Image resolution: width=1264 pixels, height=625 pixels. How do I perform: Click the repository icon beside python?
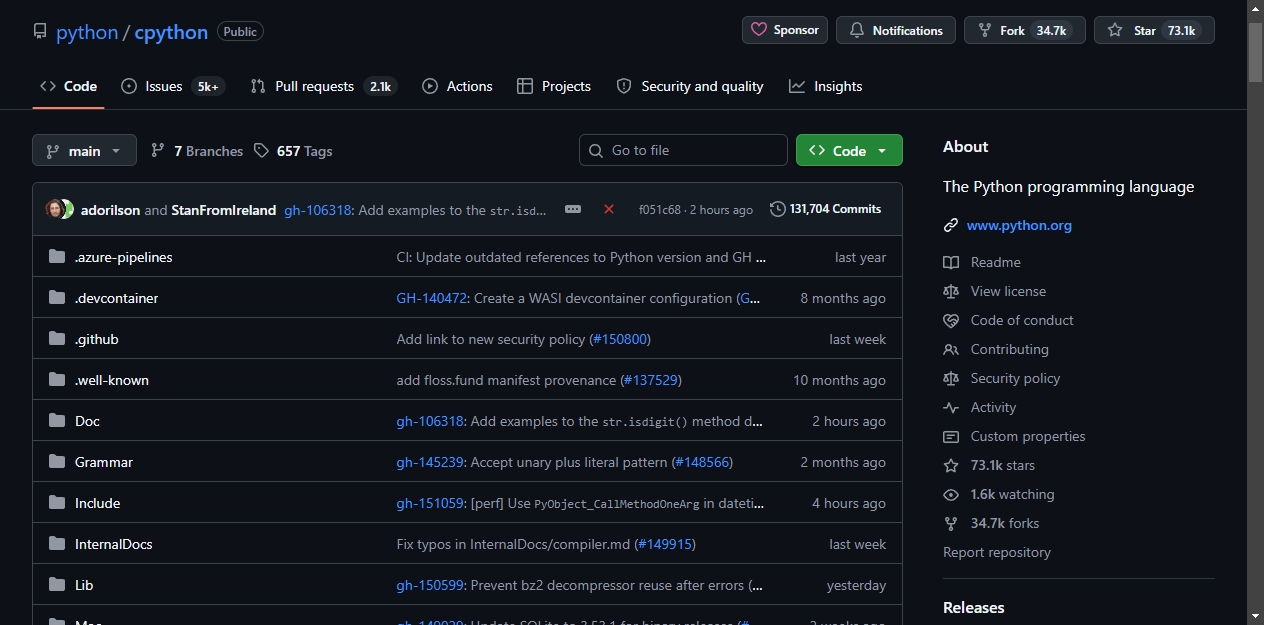click(40, 32)
